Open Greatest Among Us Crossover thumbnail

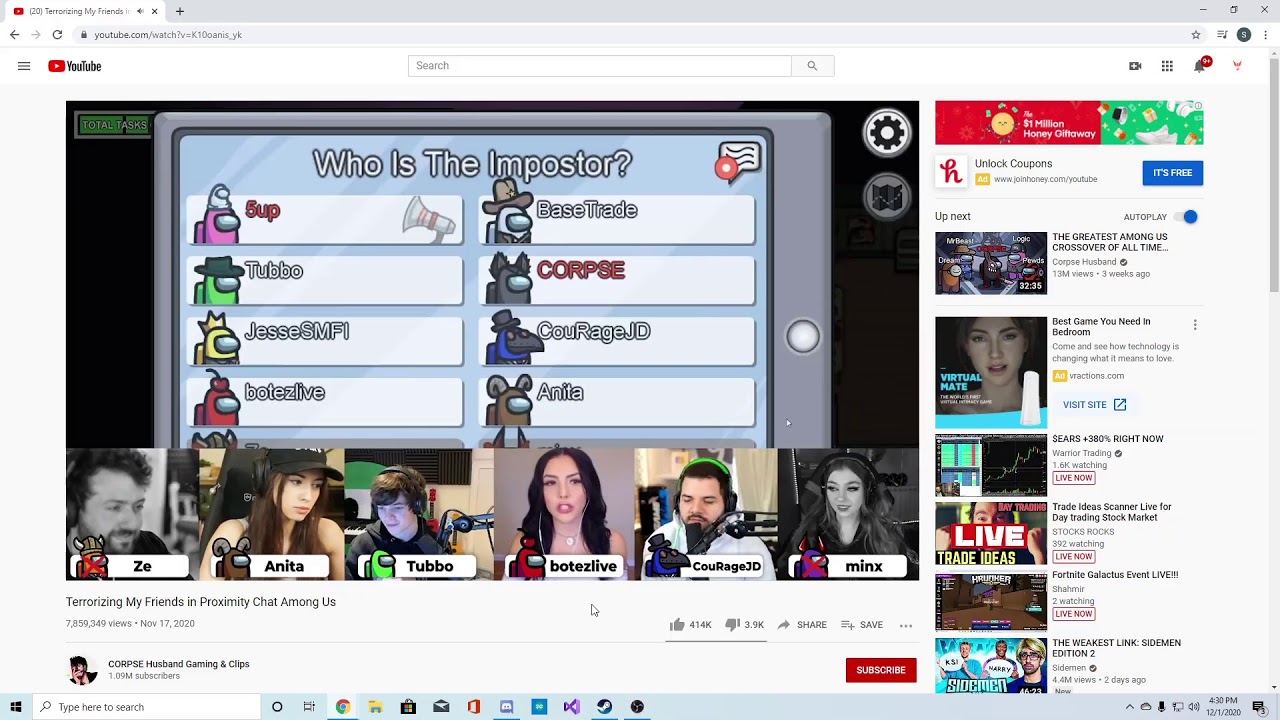click(991, 263)
